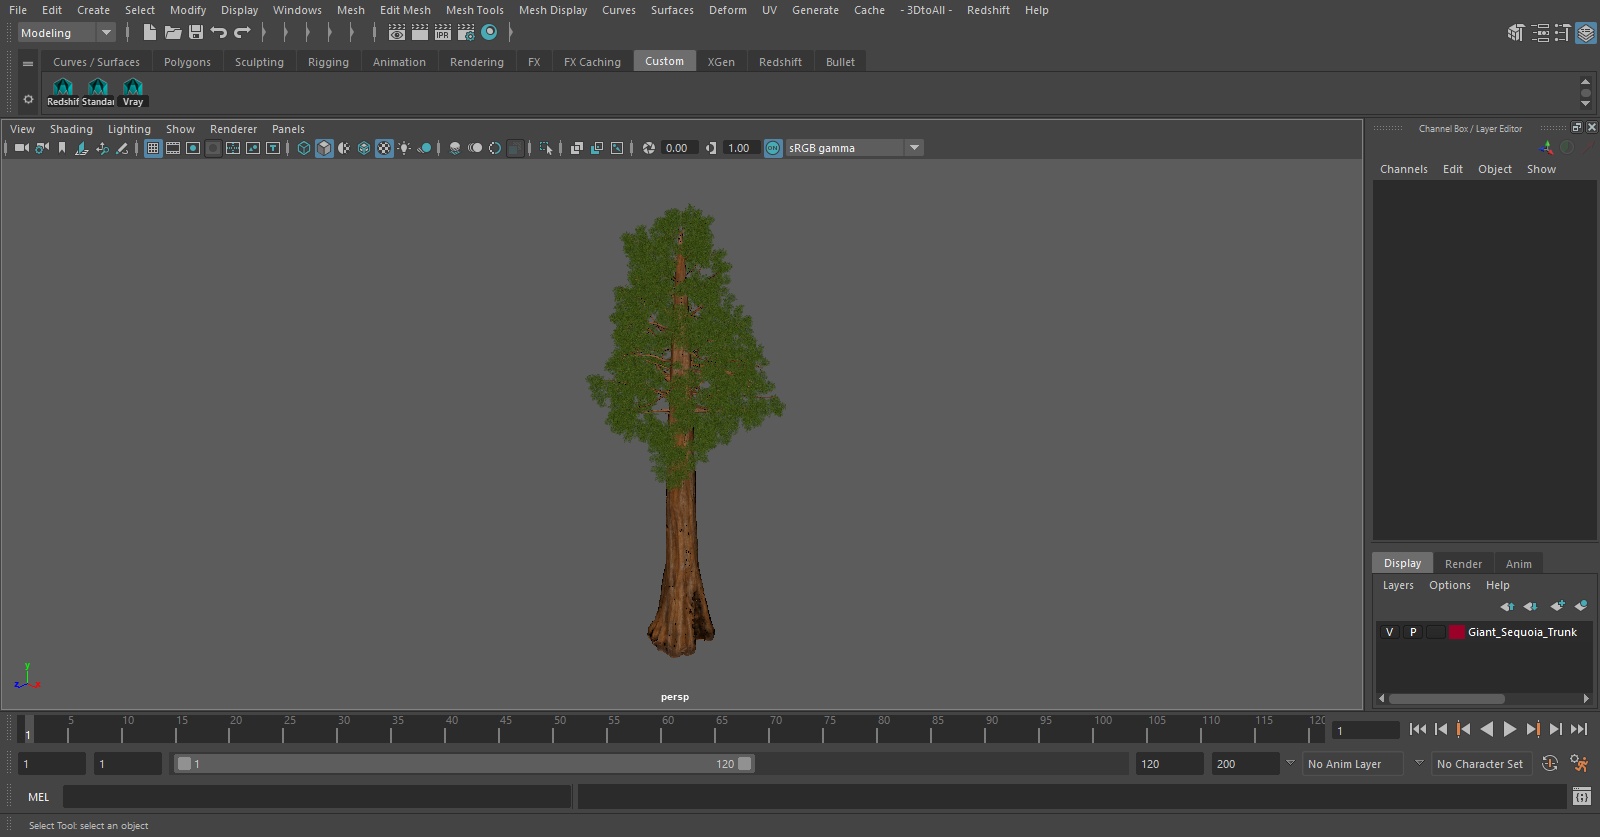Toggle visibility of Giant_Sequoia_Trunk layer
The height and width of the screenshot is (837, 1600).
[1389, 632]
